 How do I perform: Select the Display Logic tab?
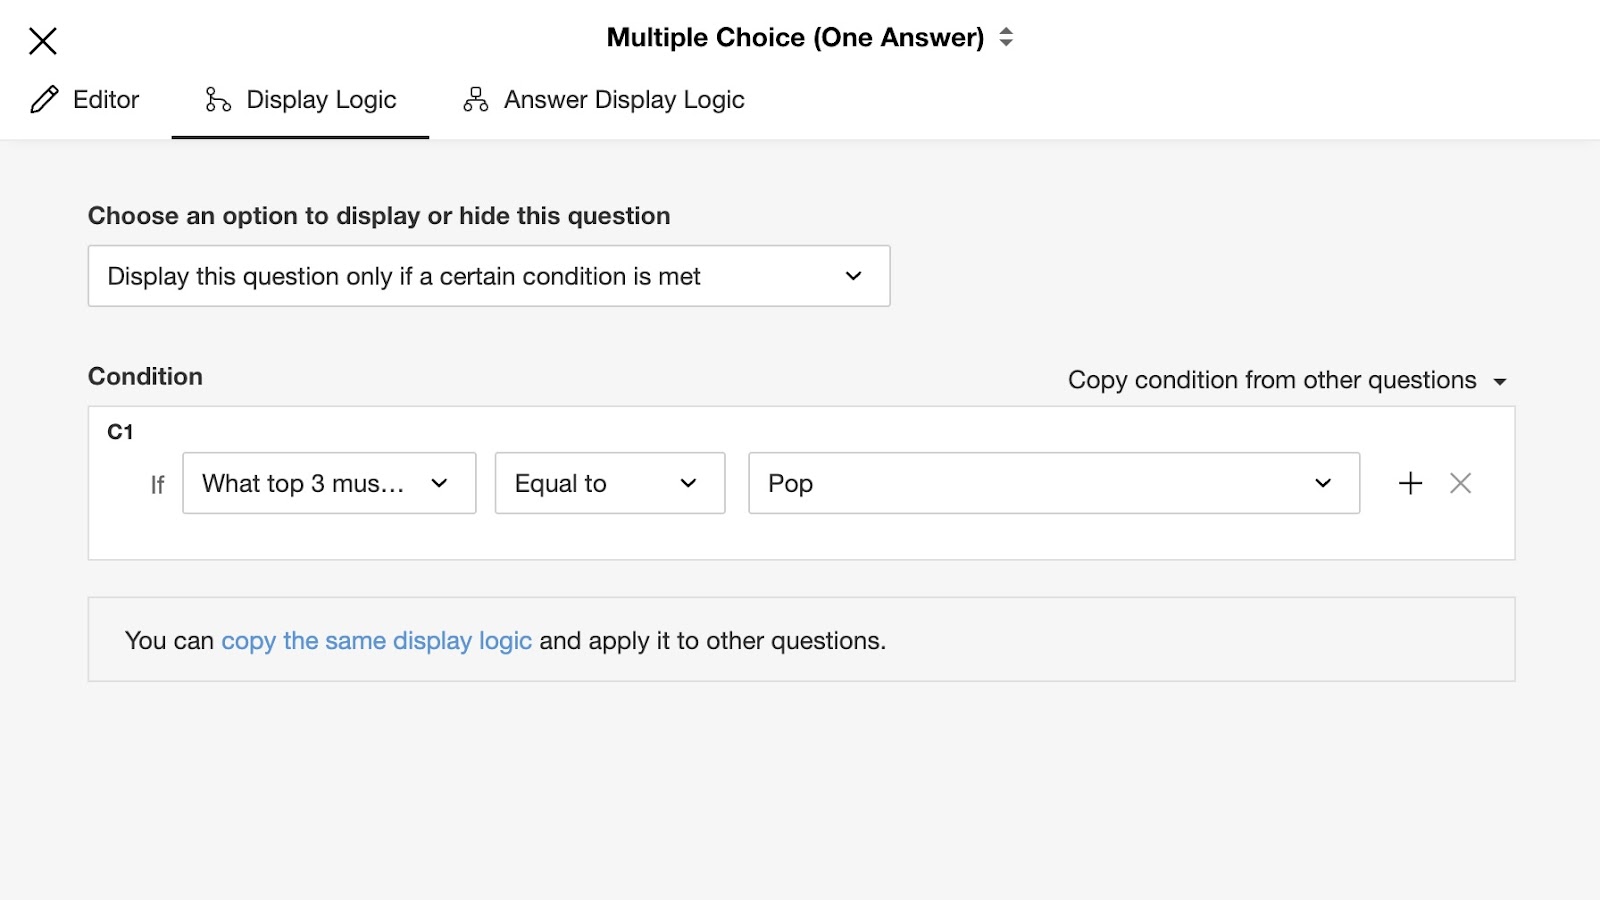click(321, 100)
